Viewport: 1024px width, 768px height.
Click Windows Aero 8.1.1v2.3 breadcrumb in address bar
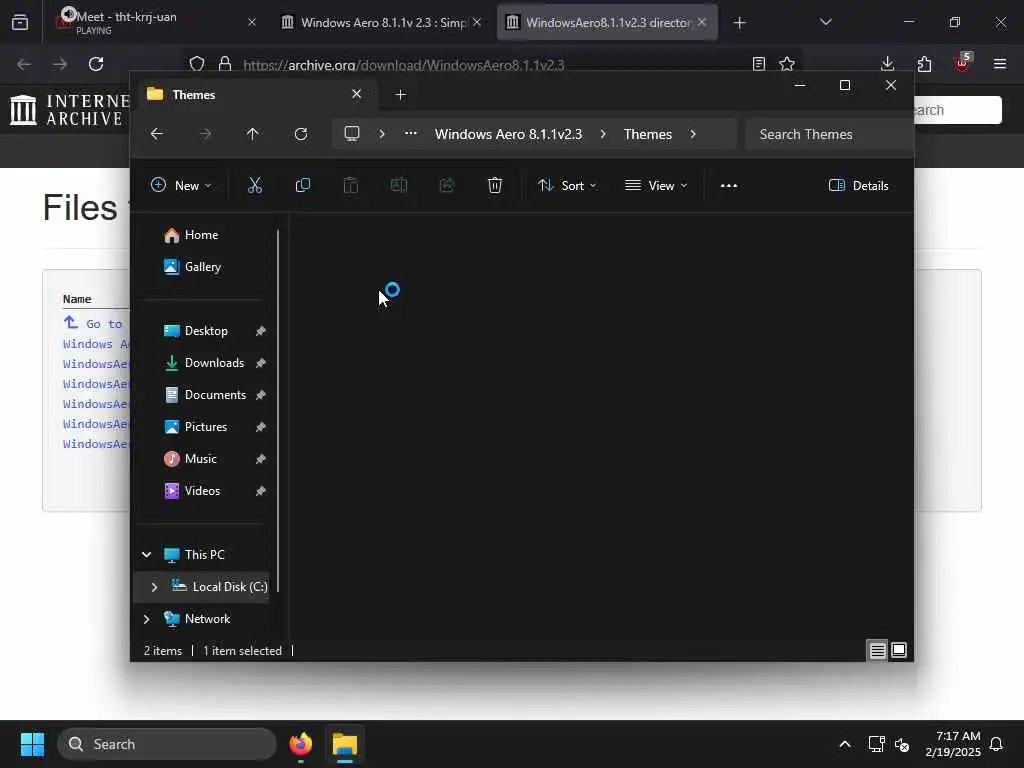click(508, 134)
